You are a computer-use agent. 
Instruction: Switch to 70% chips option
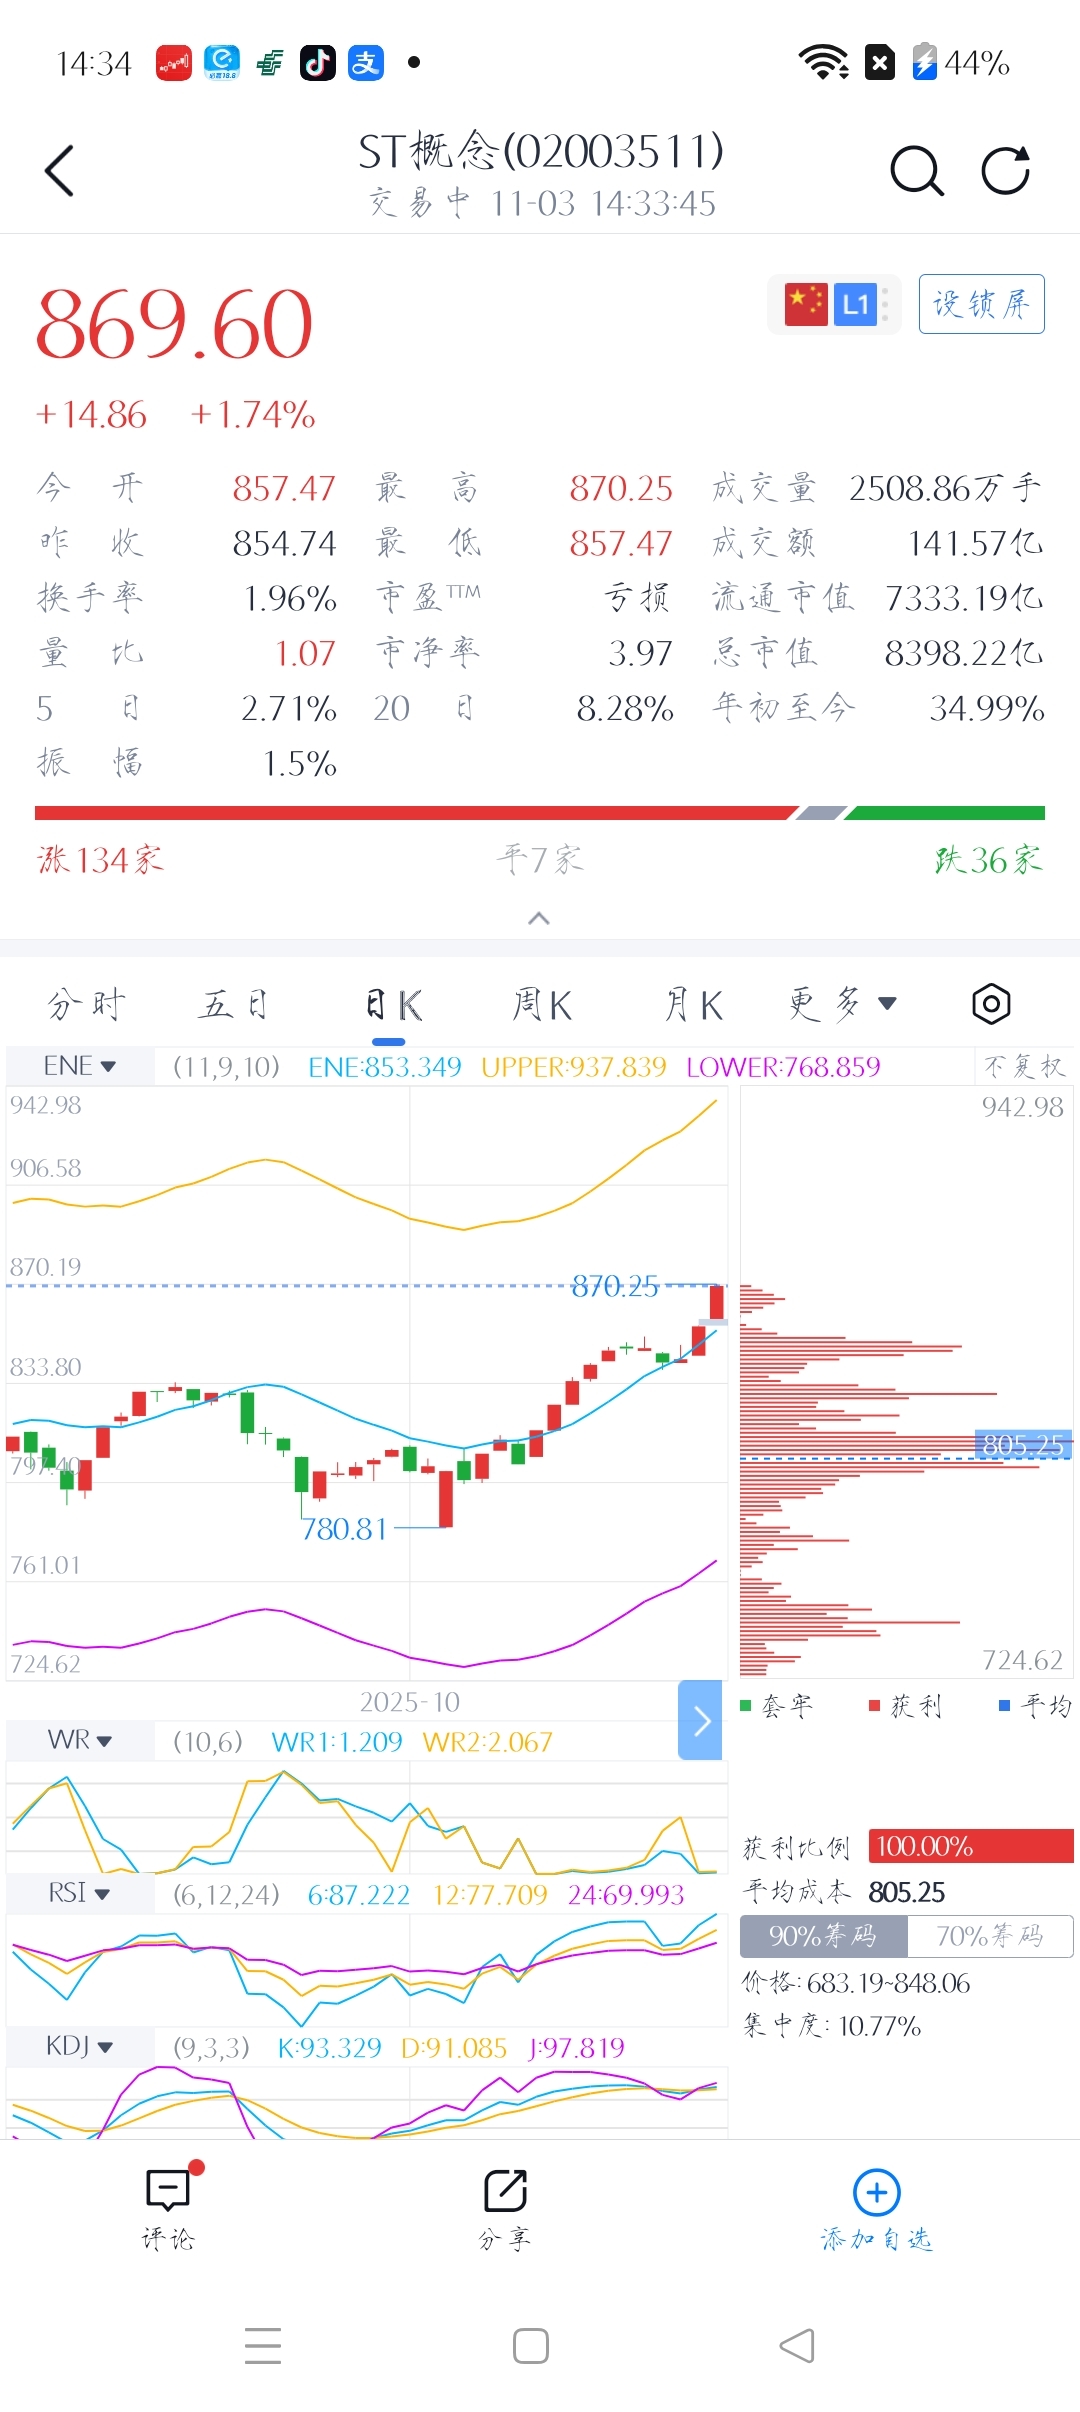click(x=989, y=1937)
